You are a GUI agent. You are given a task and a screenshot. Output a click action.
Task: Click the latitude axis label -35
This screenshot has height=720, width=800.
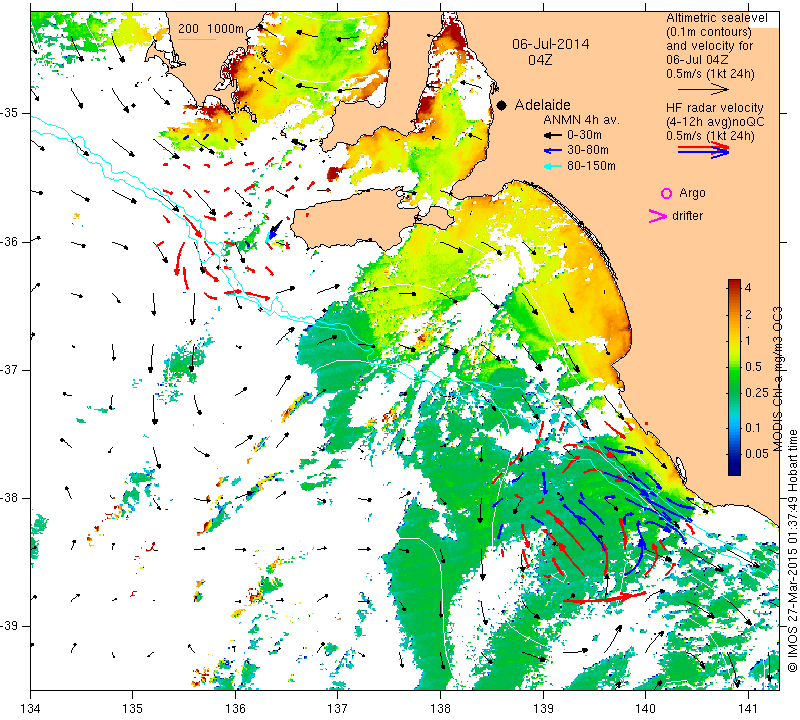[11, 113]
